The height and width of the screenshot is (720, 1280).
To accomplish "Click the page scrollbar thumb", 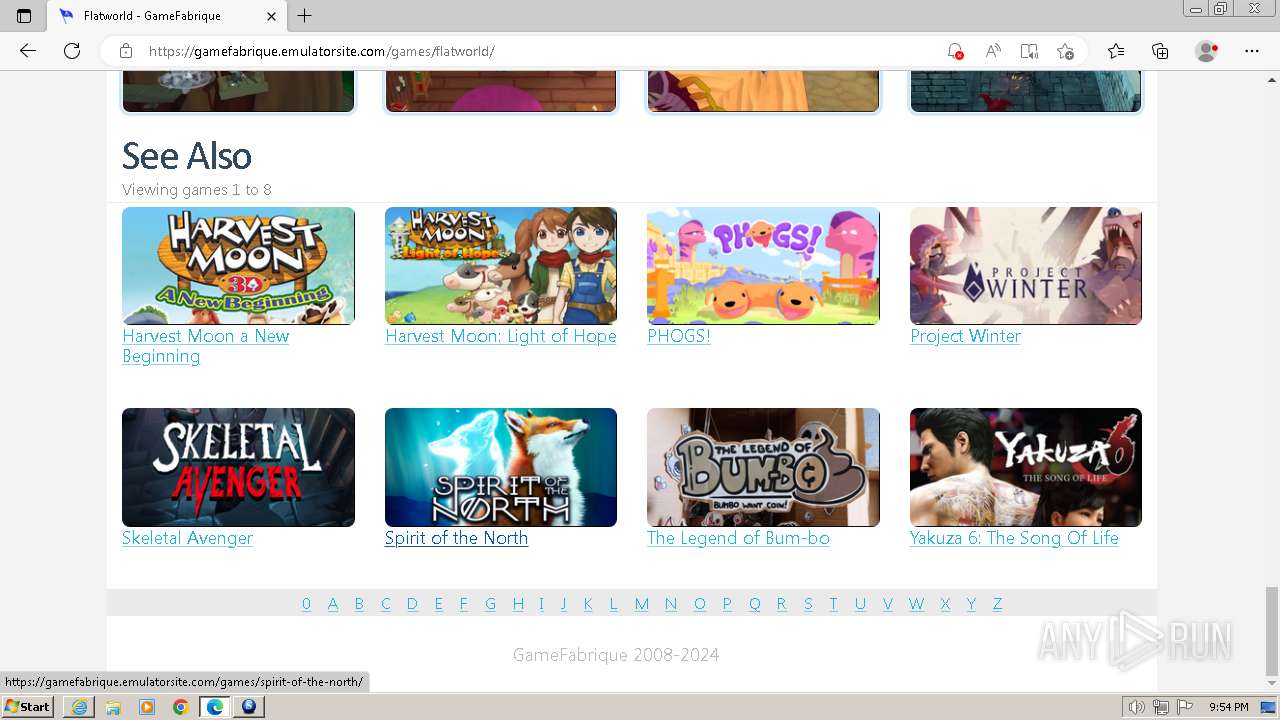I will tap(1271, 631).
